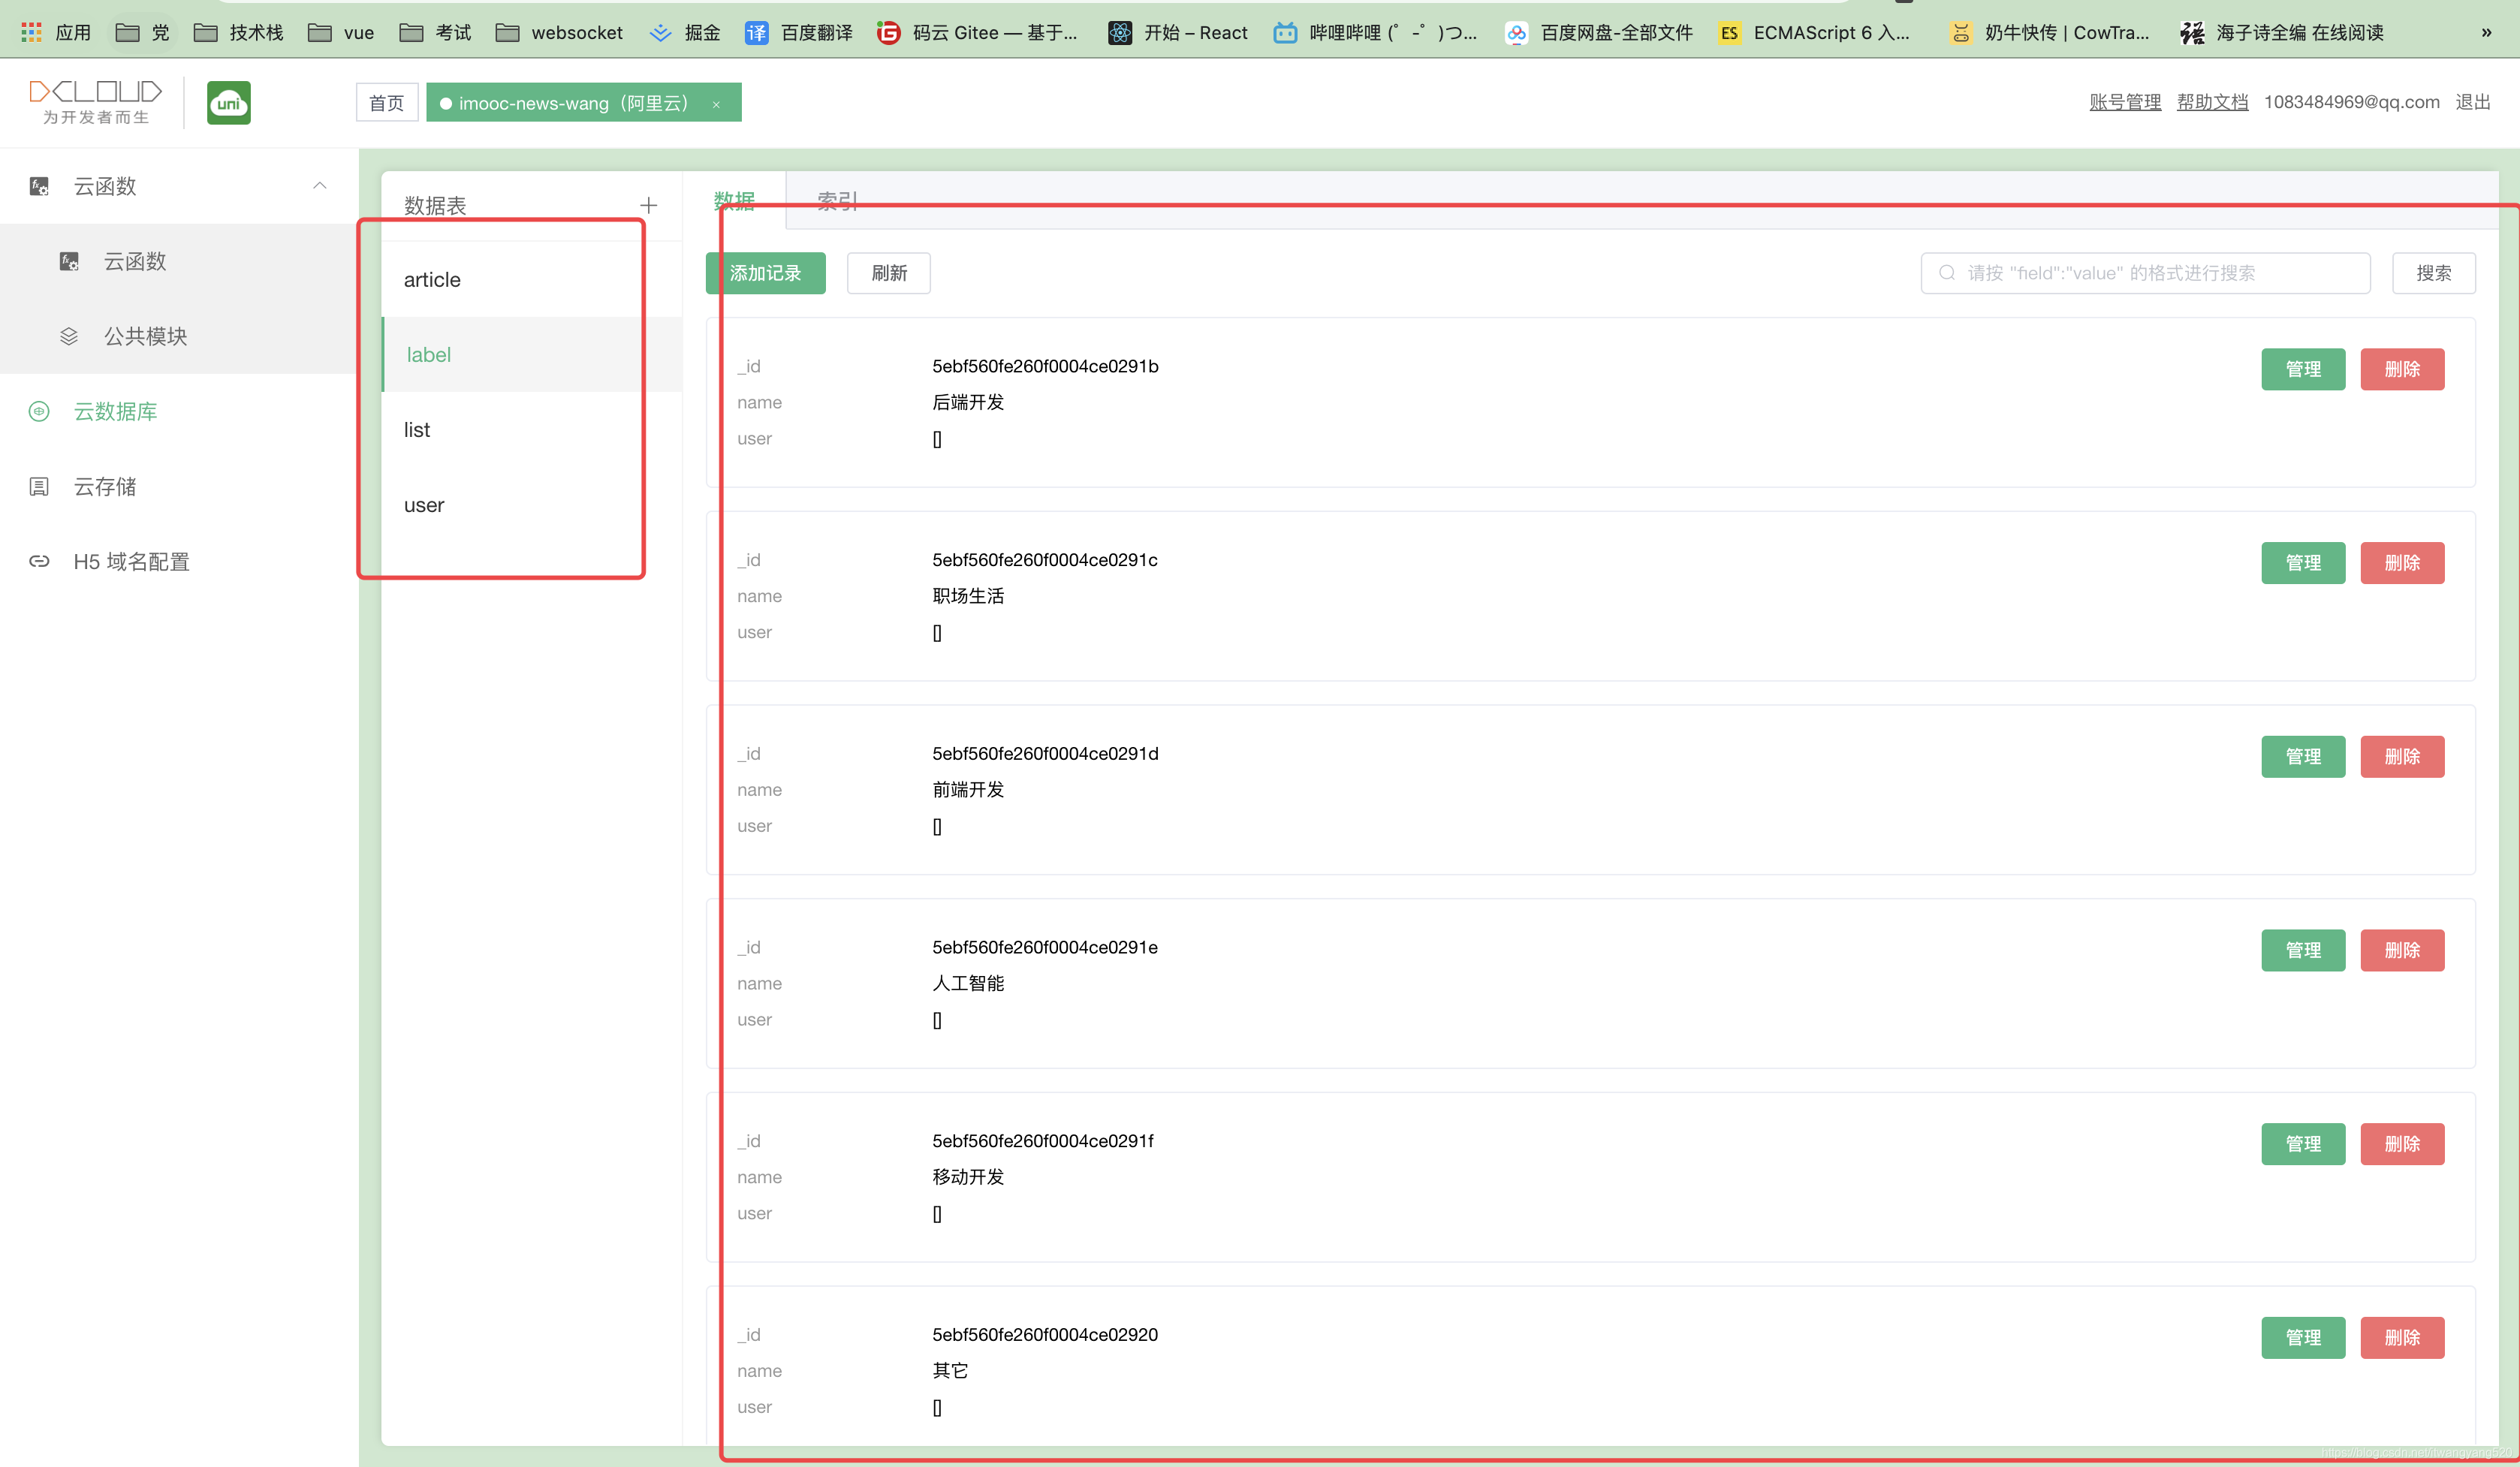Open 云函数 sub-menu item
The height and width of the screenshot is (1467, 2520).
[179, 262]
